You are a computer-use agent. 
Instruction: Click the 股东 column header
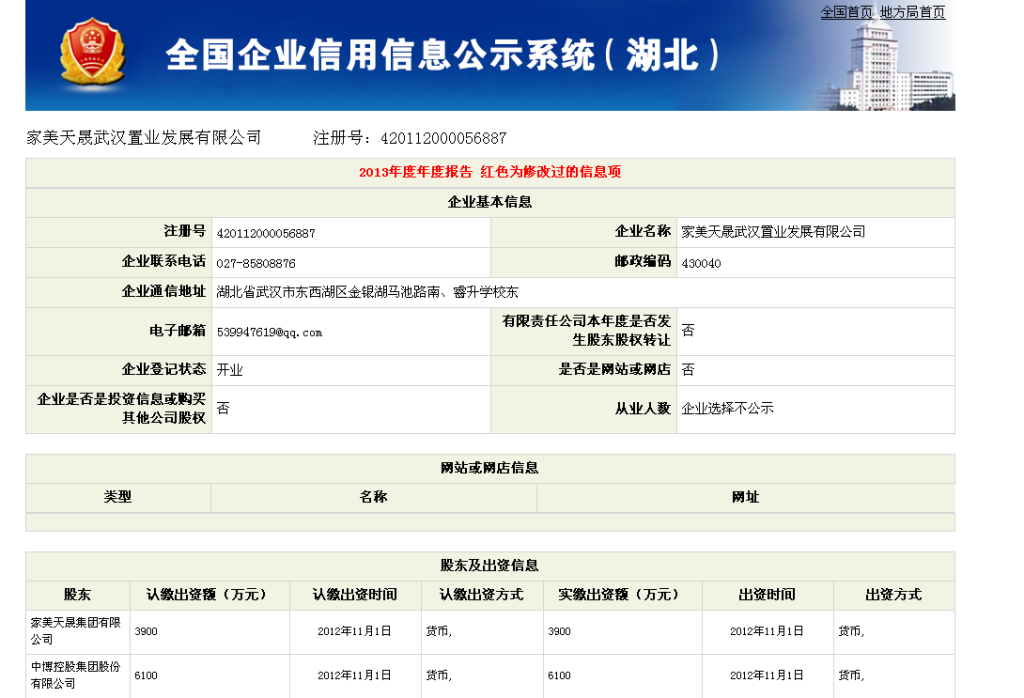[77, 595]
